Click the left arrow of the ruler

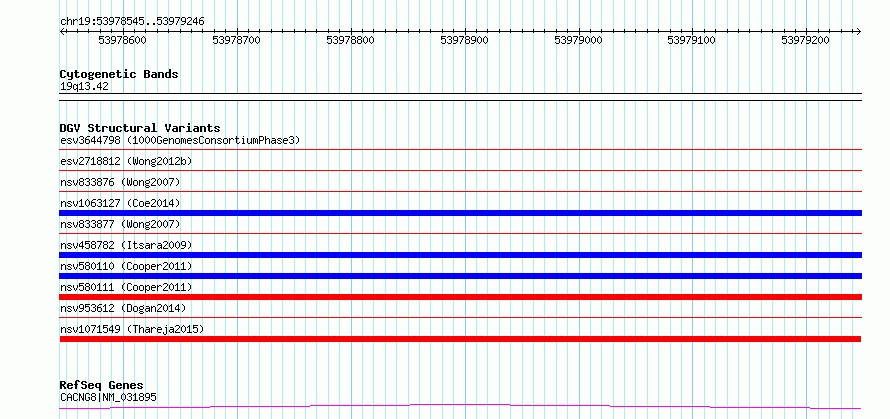coord(62,31)
